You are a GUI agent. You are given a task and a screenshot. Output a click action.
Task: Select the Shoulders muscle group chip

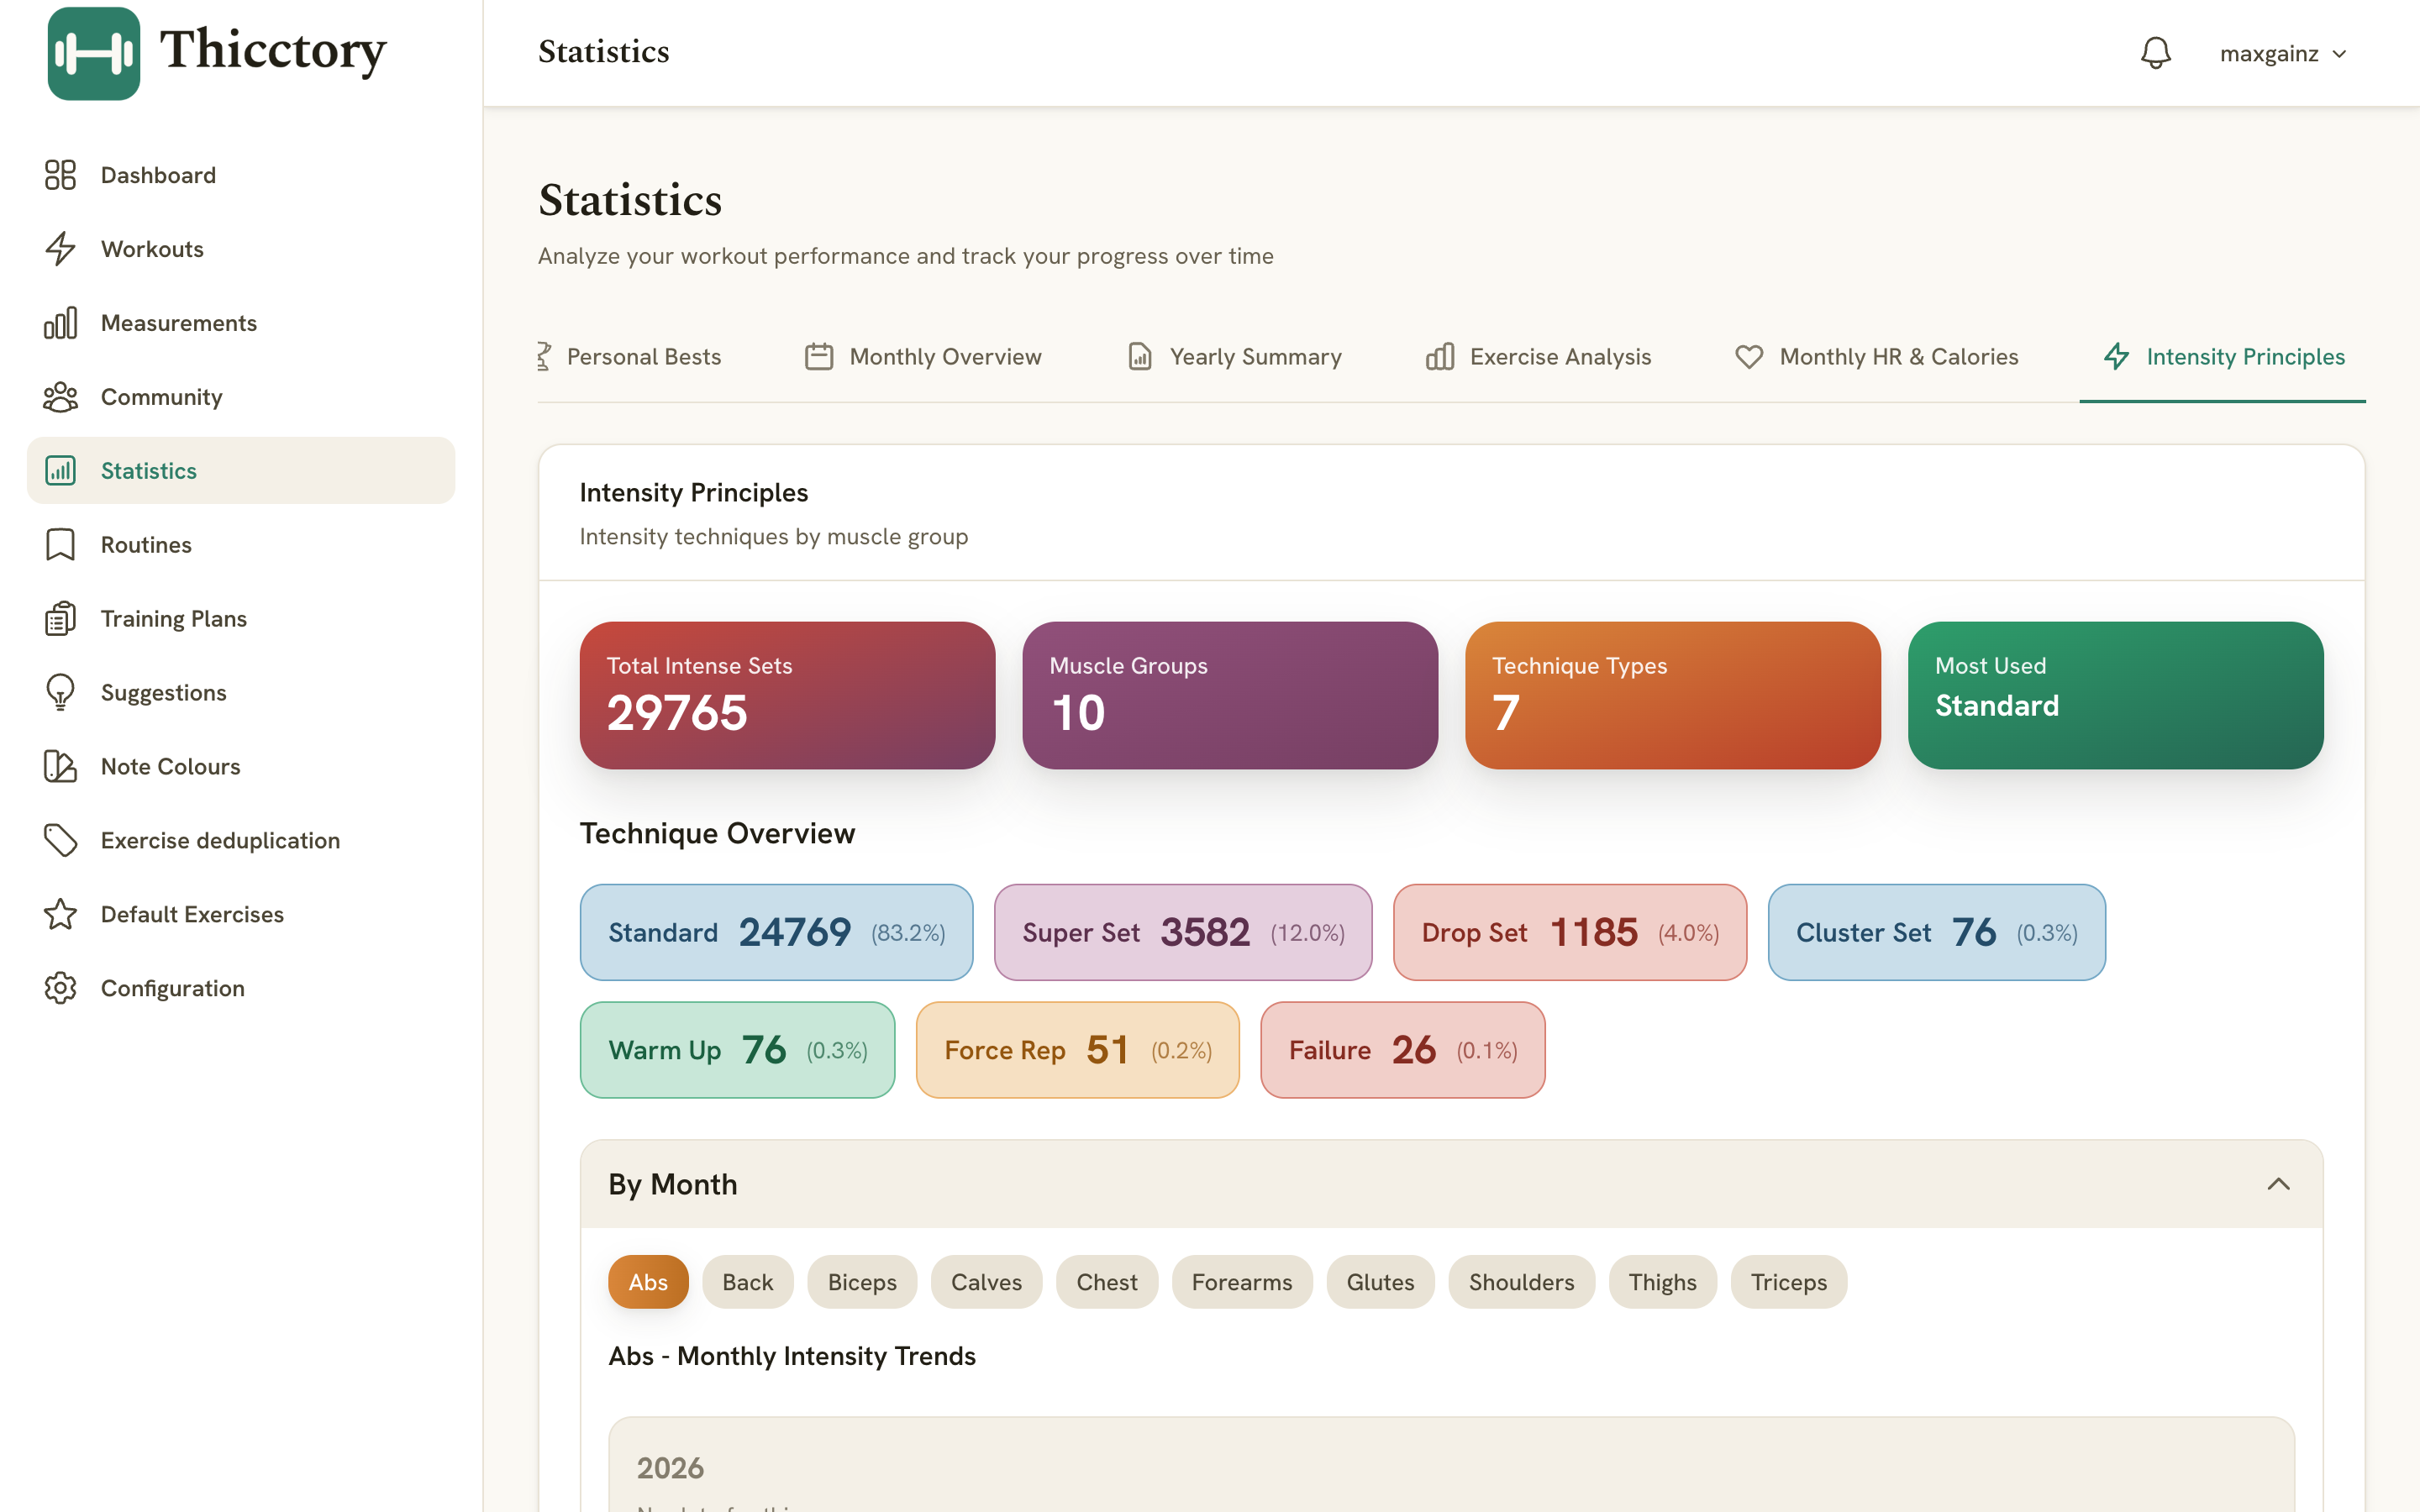click(x=1521, y=1282)
